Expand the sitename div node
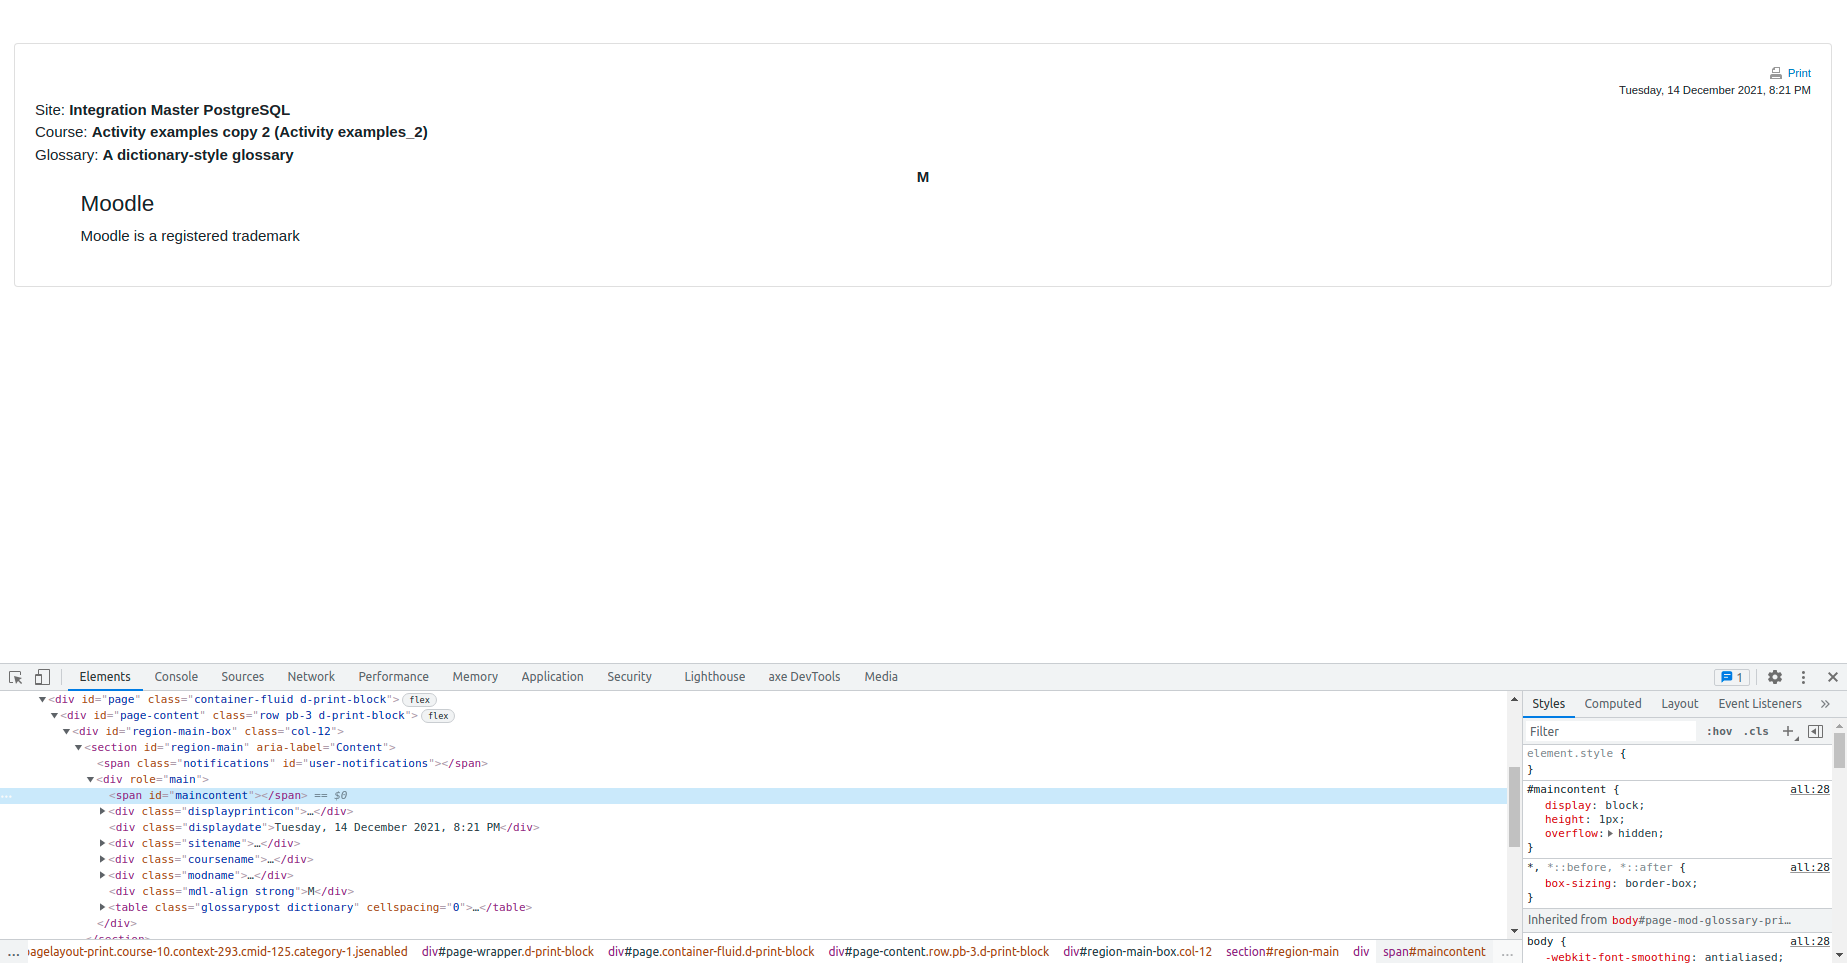Screen dimensions: 1847x963 102,844
